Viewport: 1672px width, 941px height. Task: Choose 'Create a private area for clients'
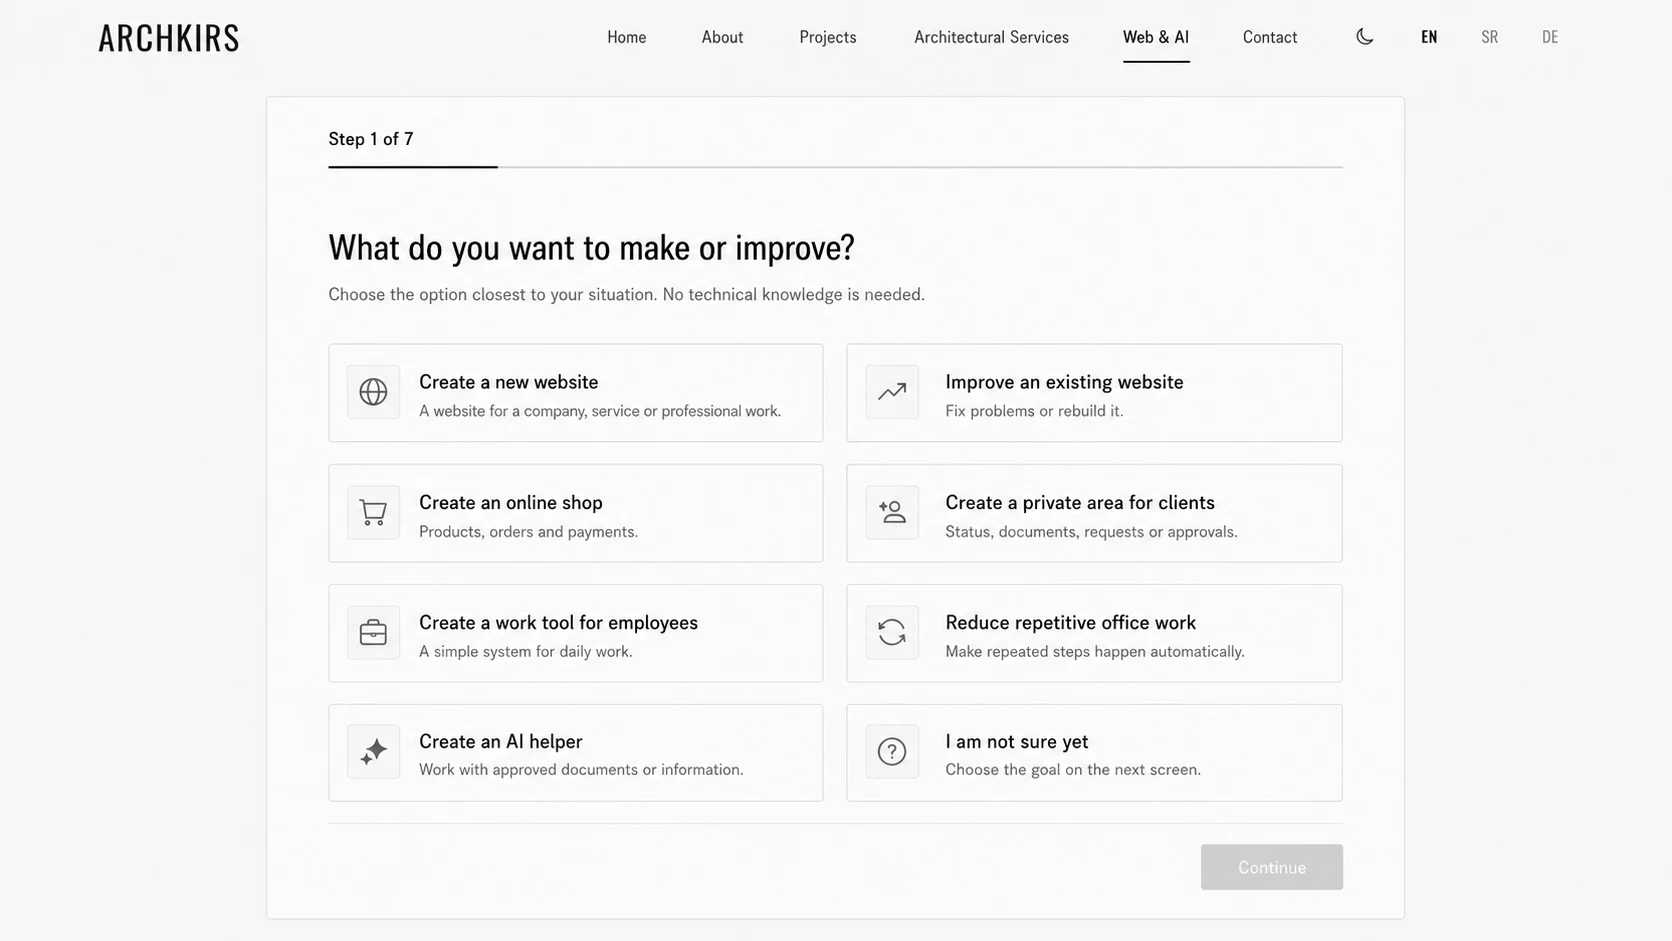(1094, 513)
